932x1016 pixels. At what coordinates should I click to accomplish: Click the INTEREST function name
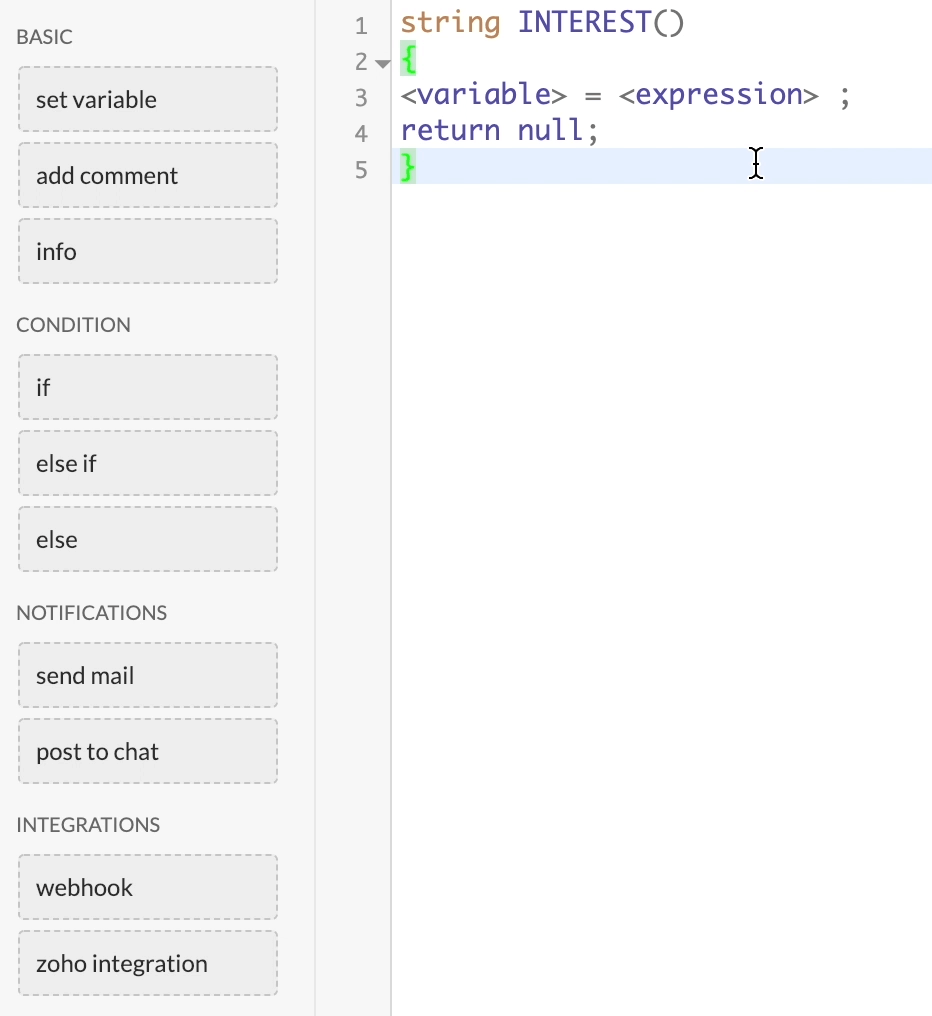click(x=584, y=23)
